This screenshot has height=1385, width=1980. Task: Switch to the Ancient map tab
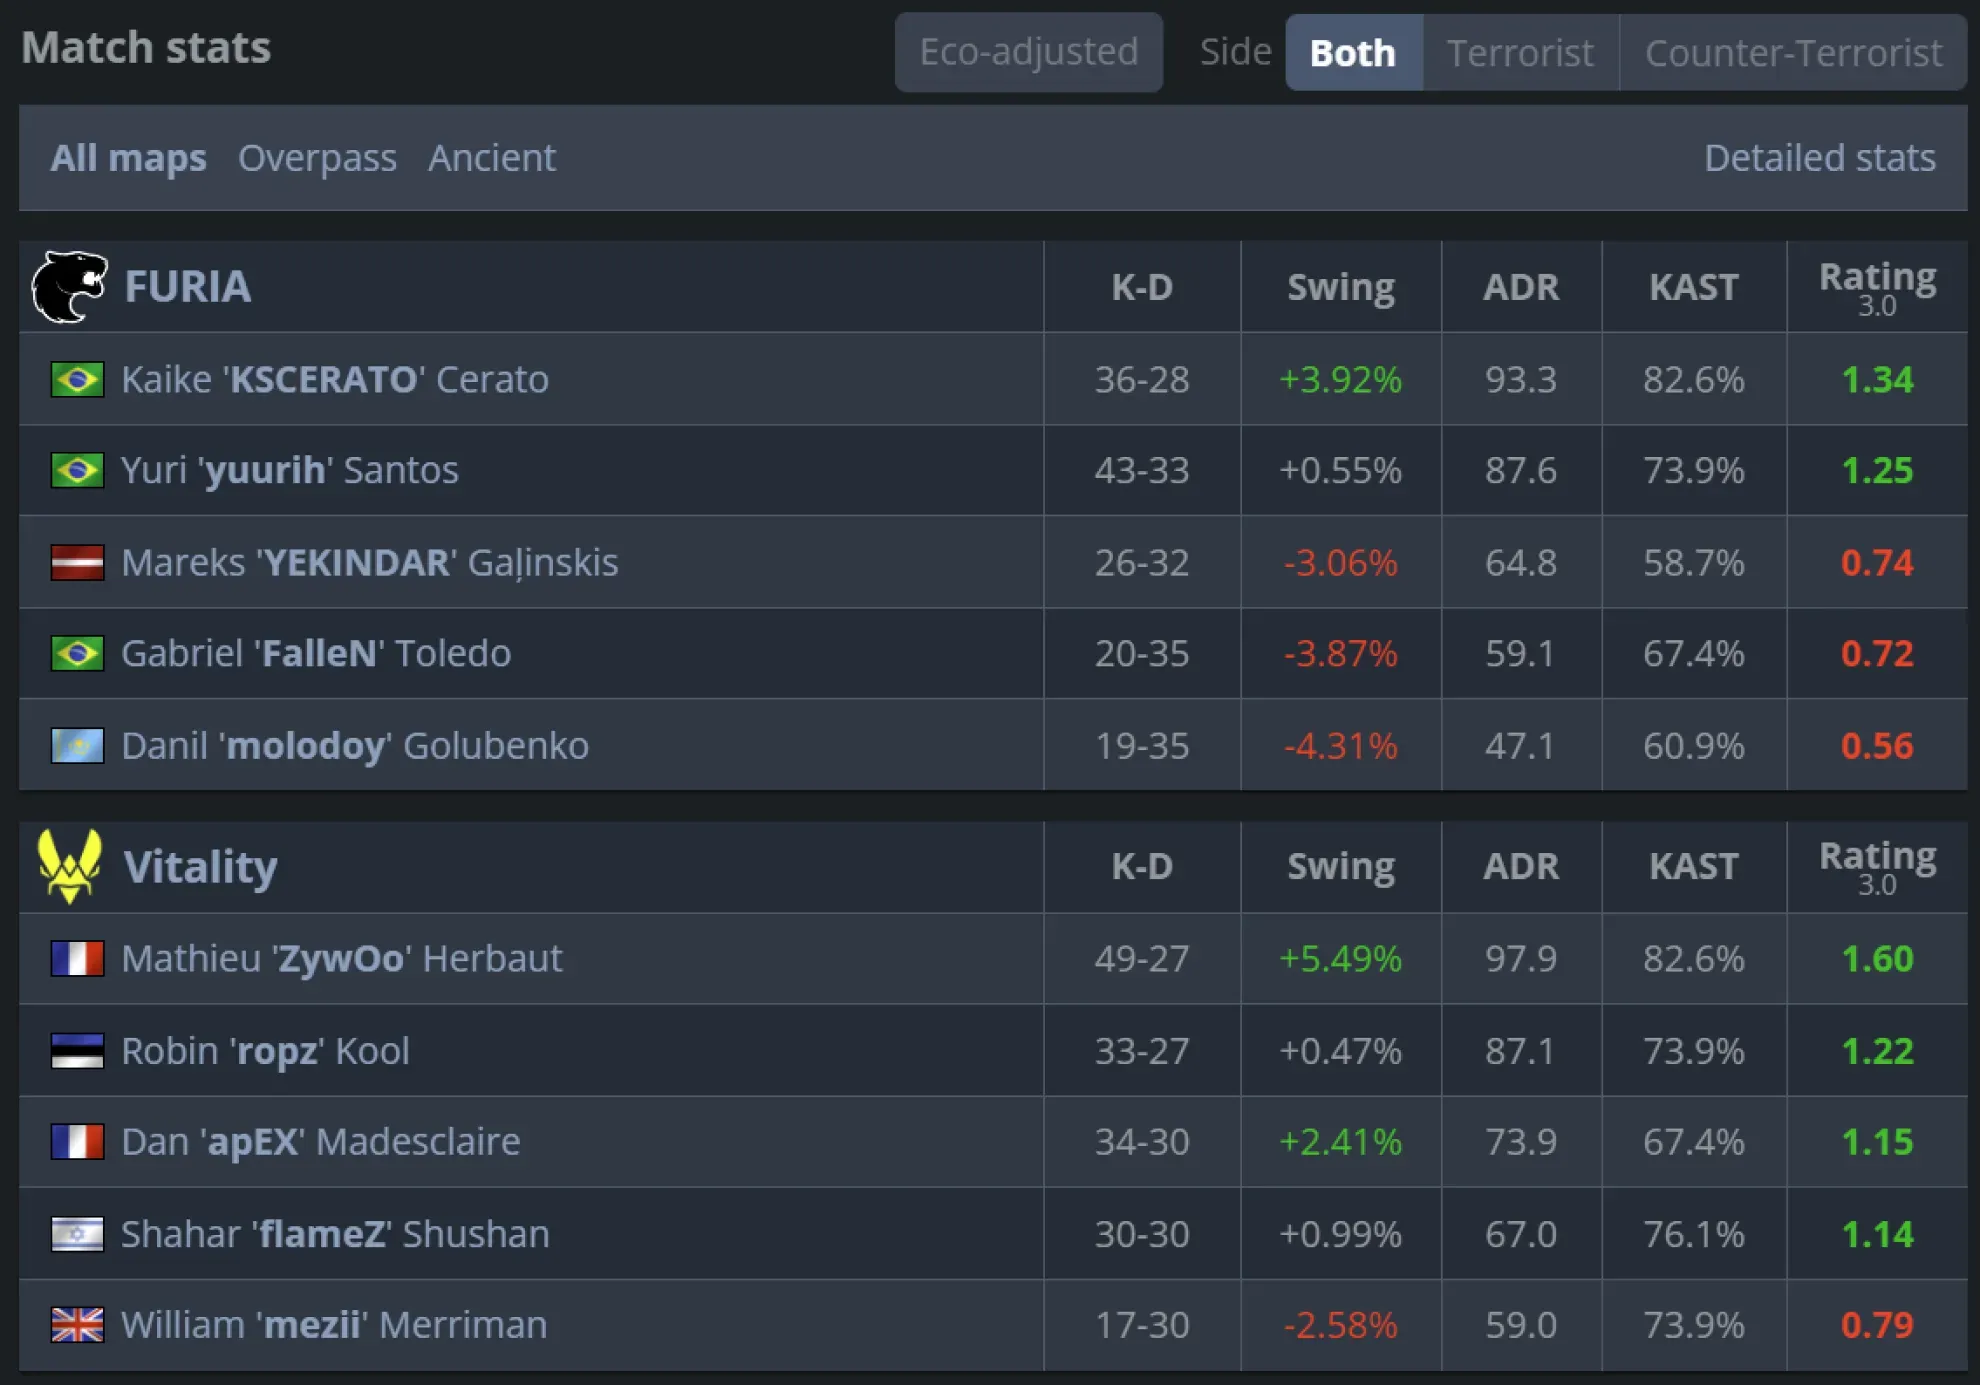point(492,158)
